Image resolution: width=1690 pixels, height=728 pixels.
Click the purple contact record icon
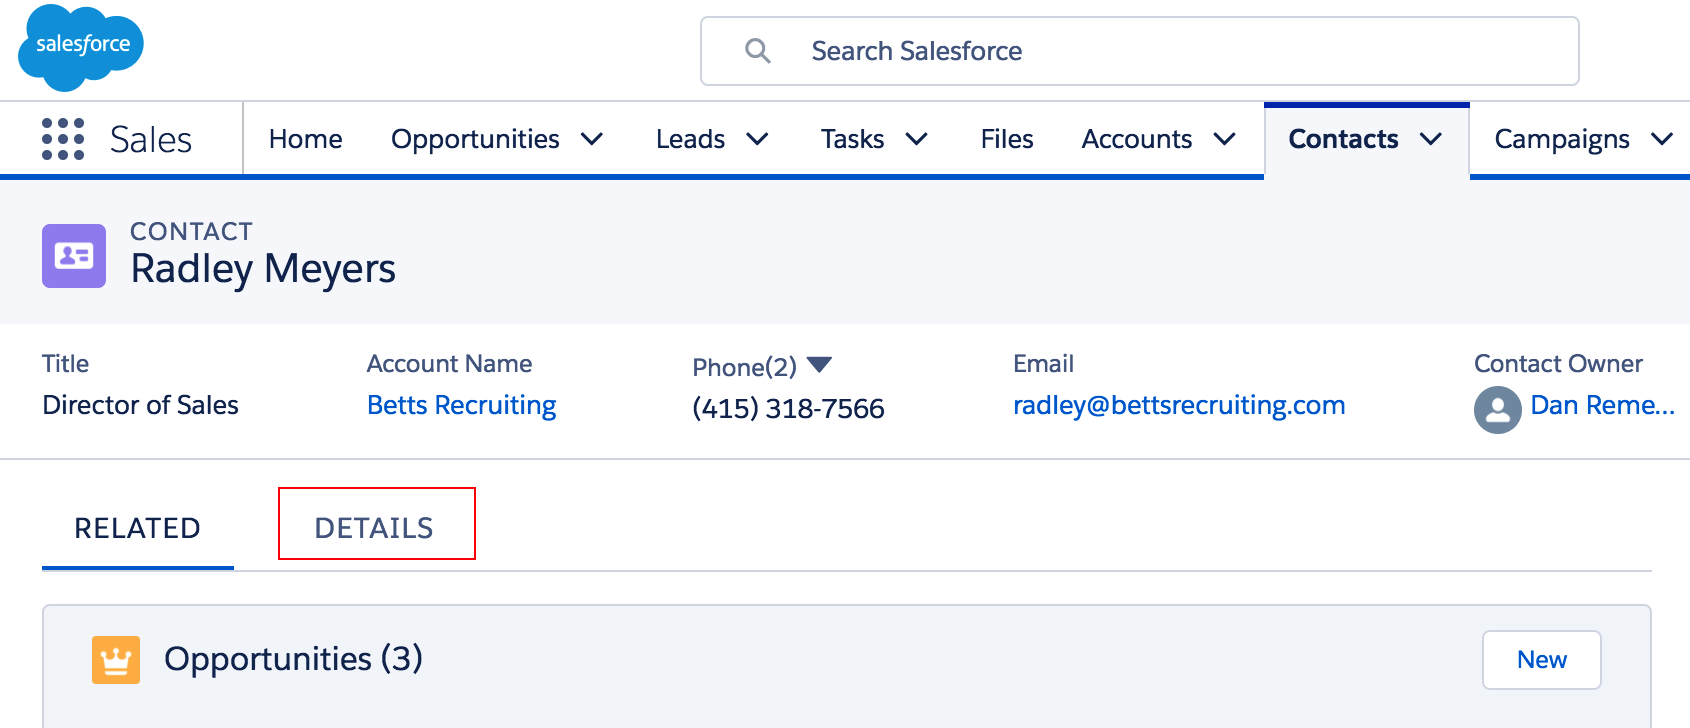pyautogui.click(x=74, y=256)
